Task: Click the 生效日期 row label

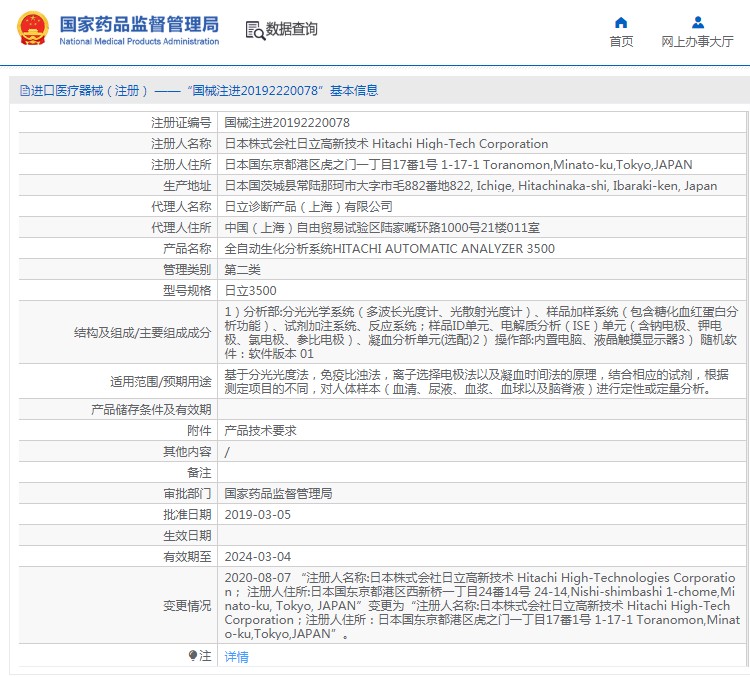Action: click(x=187, y=536)
